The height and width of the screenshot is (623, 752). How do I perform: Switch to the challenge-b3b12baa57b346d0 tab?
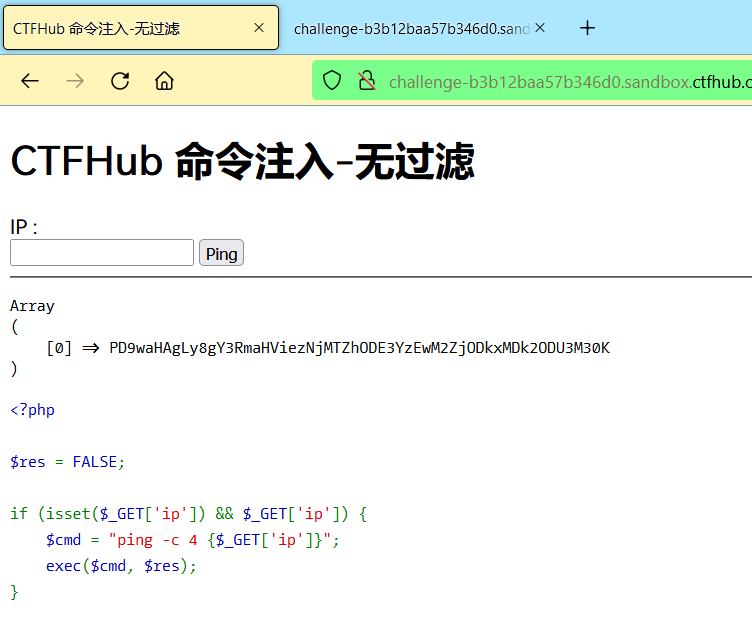click(417, 28)
